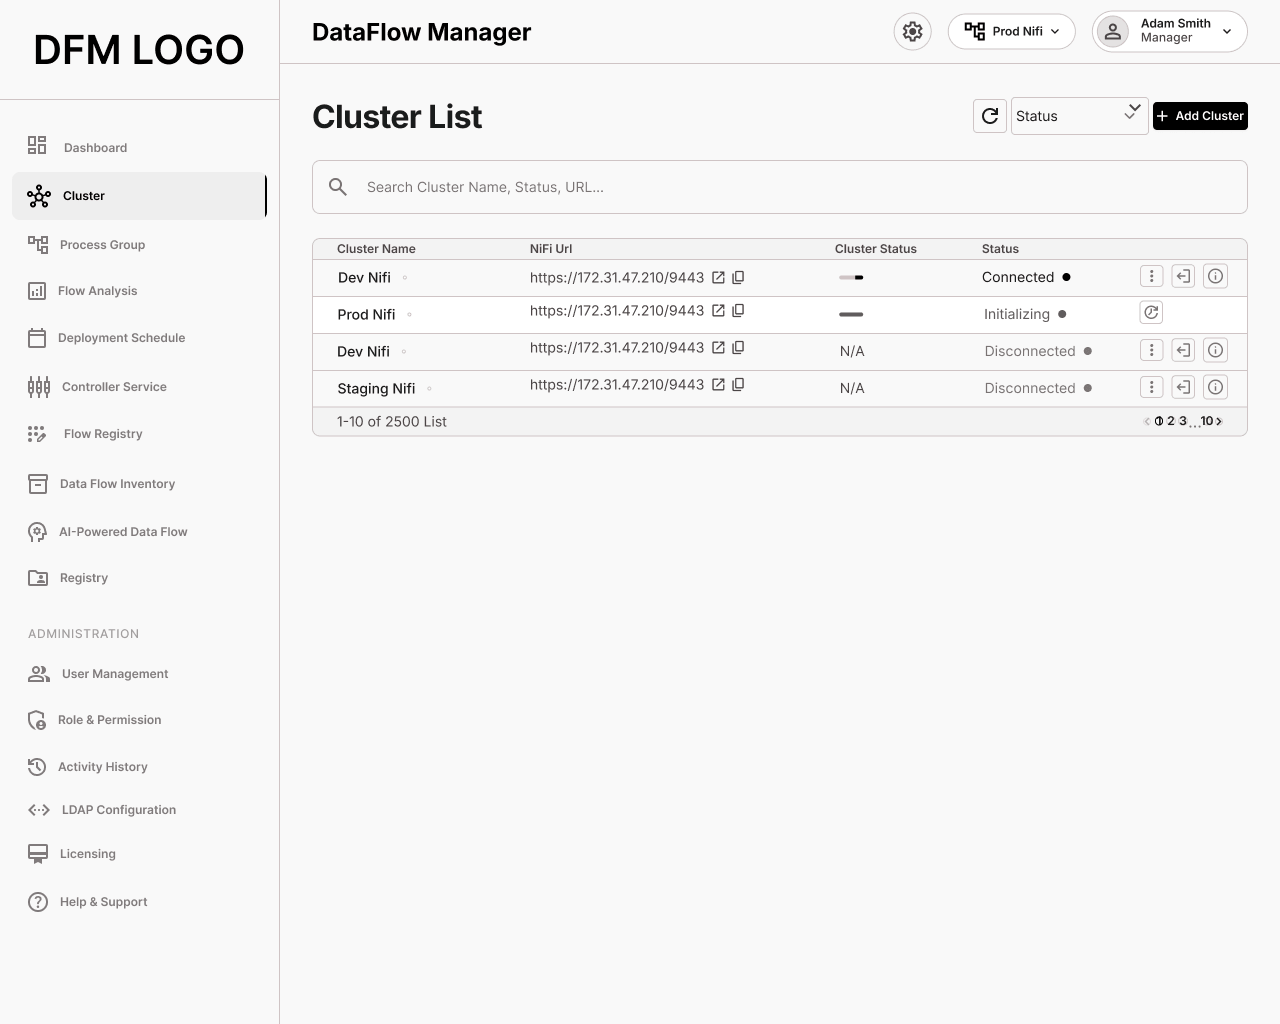The image size is (1280, 1024).
Task: Open LDAP Configuration
Action: pos(102,810)
